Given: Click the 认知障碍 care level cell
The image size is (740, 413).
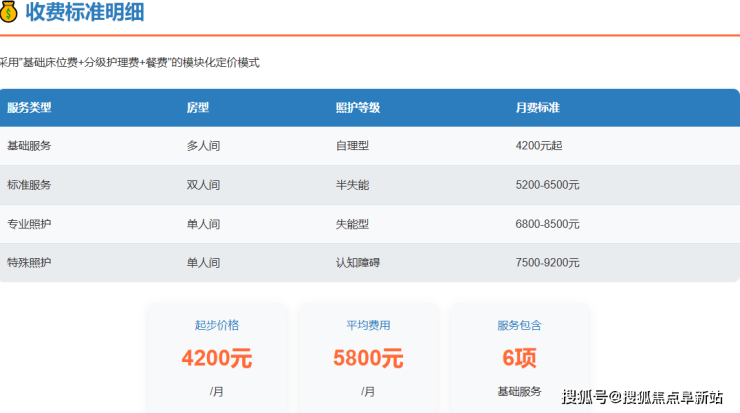Looking at the screenshot, I should click(358, 263).
